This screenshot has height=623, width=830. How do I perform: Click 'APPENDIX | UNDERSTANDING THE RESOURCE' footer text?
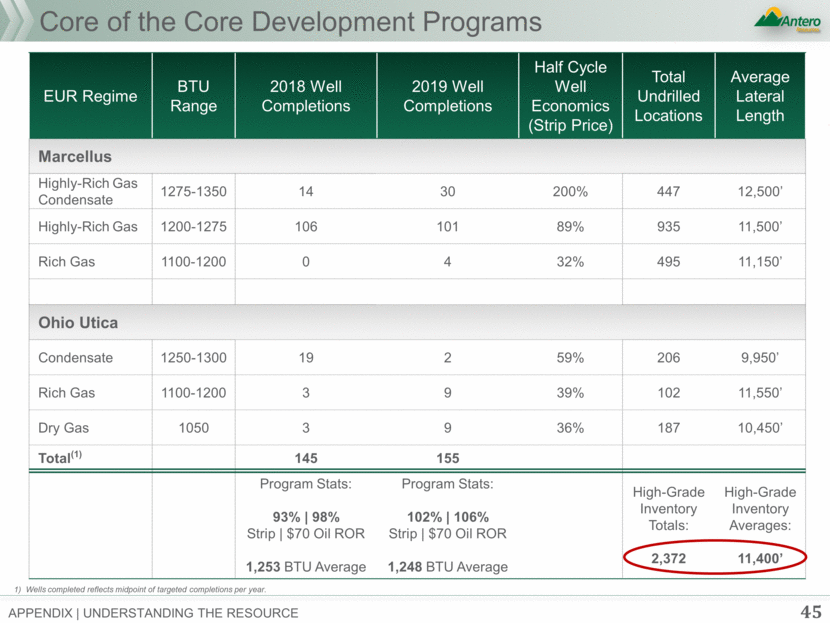[x=154, y=613]
